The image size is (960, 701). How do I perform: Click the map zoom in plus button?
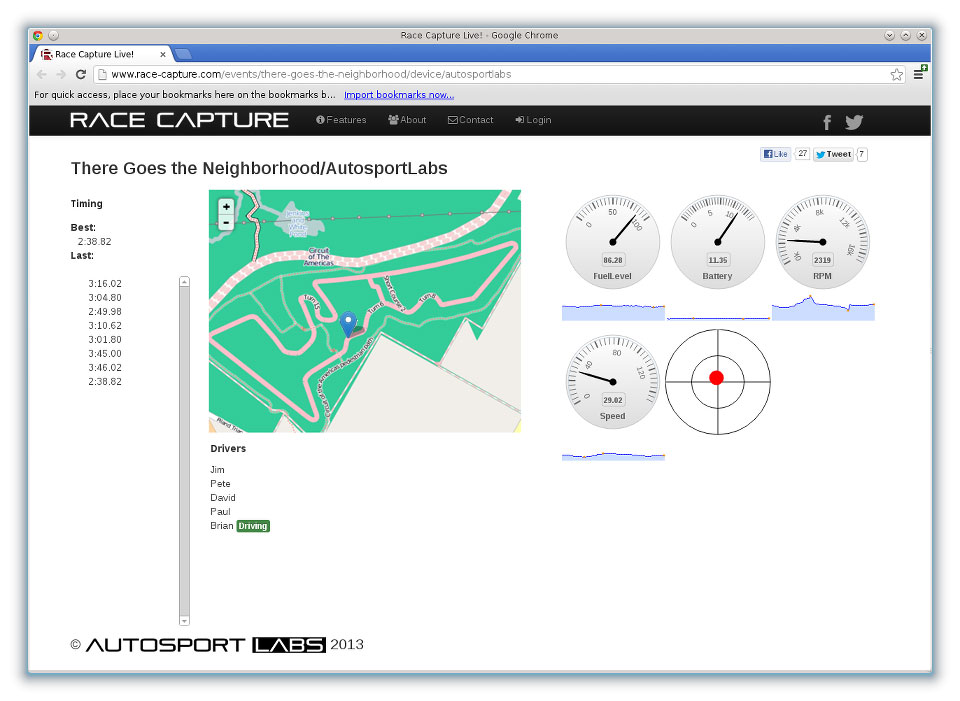tap(226, 207)
